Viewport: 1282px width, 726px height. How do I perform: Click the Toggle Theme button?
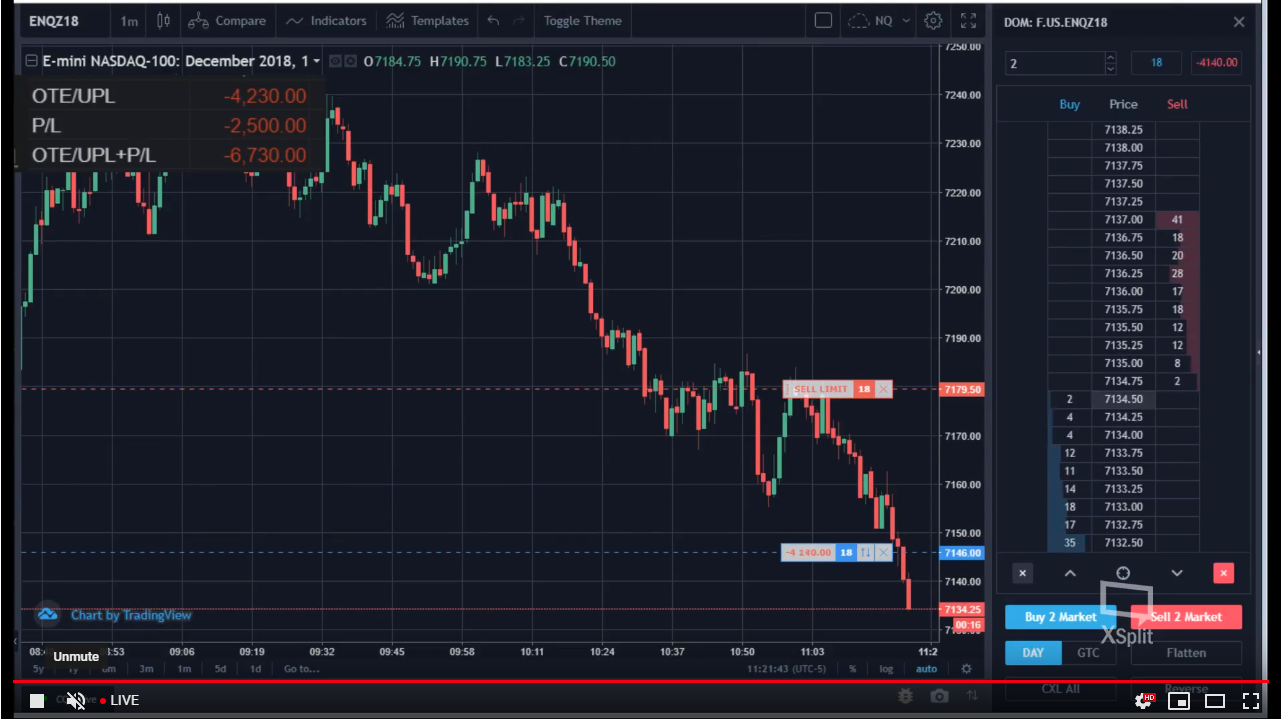pyautogui.click(x=583, y=21)
